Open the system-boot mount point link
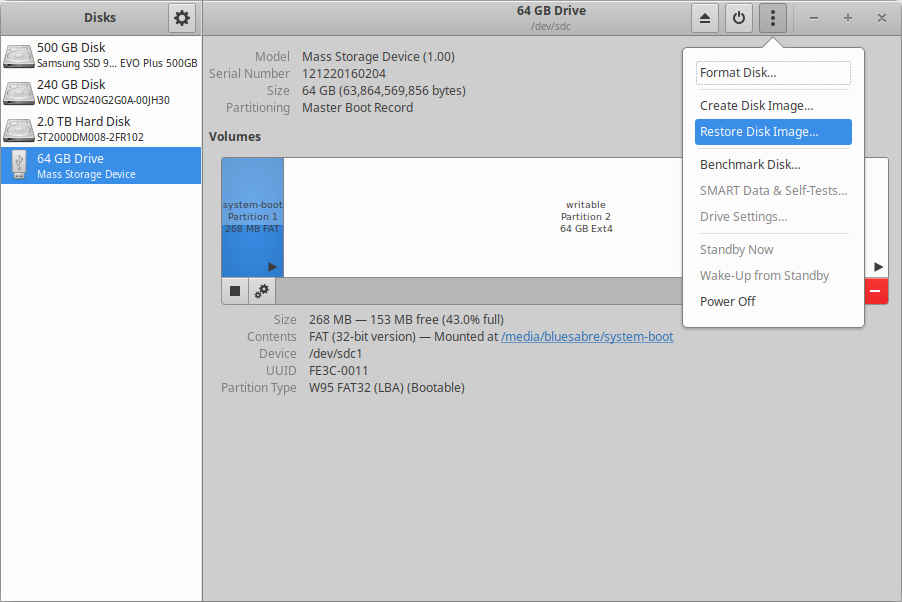This screenshot has width=902, height=602. pyautogui.click(x=587, y=336)
